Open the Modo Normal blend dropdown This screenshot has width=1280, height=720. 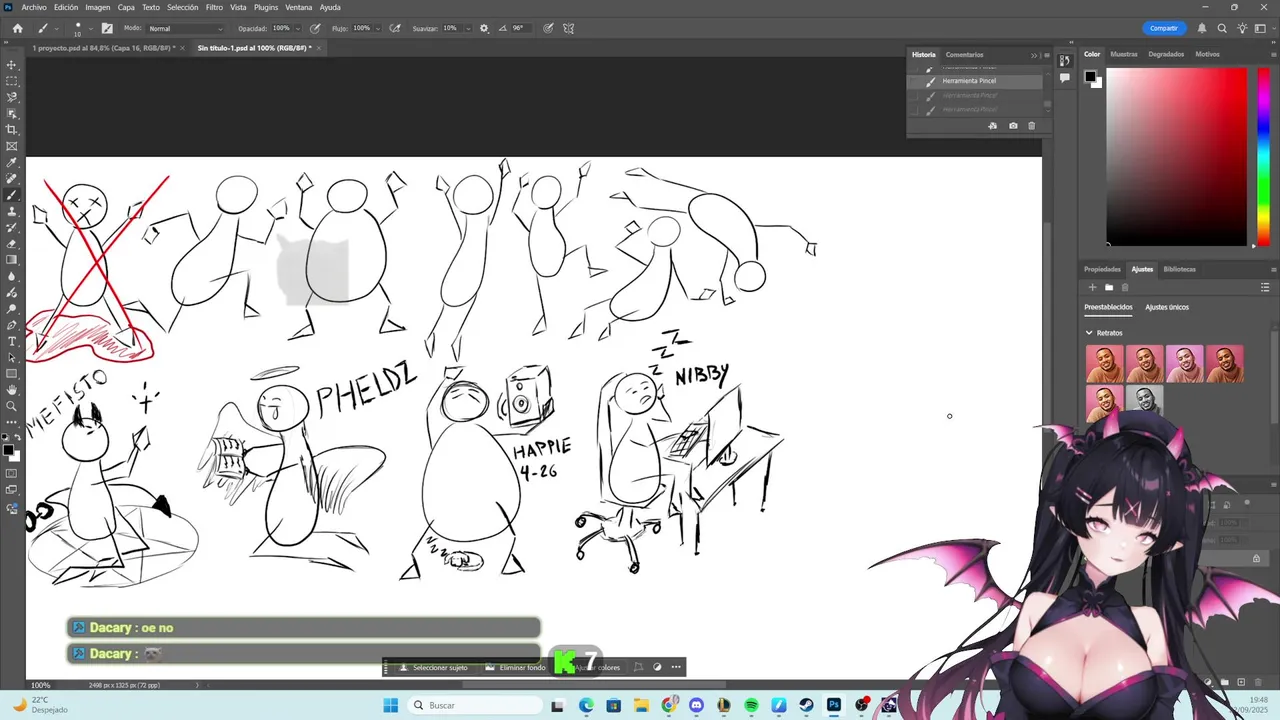tap(186, 28)
